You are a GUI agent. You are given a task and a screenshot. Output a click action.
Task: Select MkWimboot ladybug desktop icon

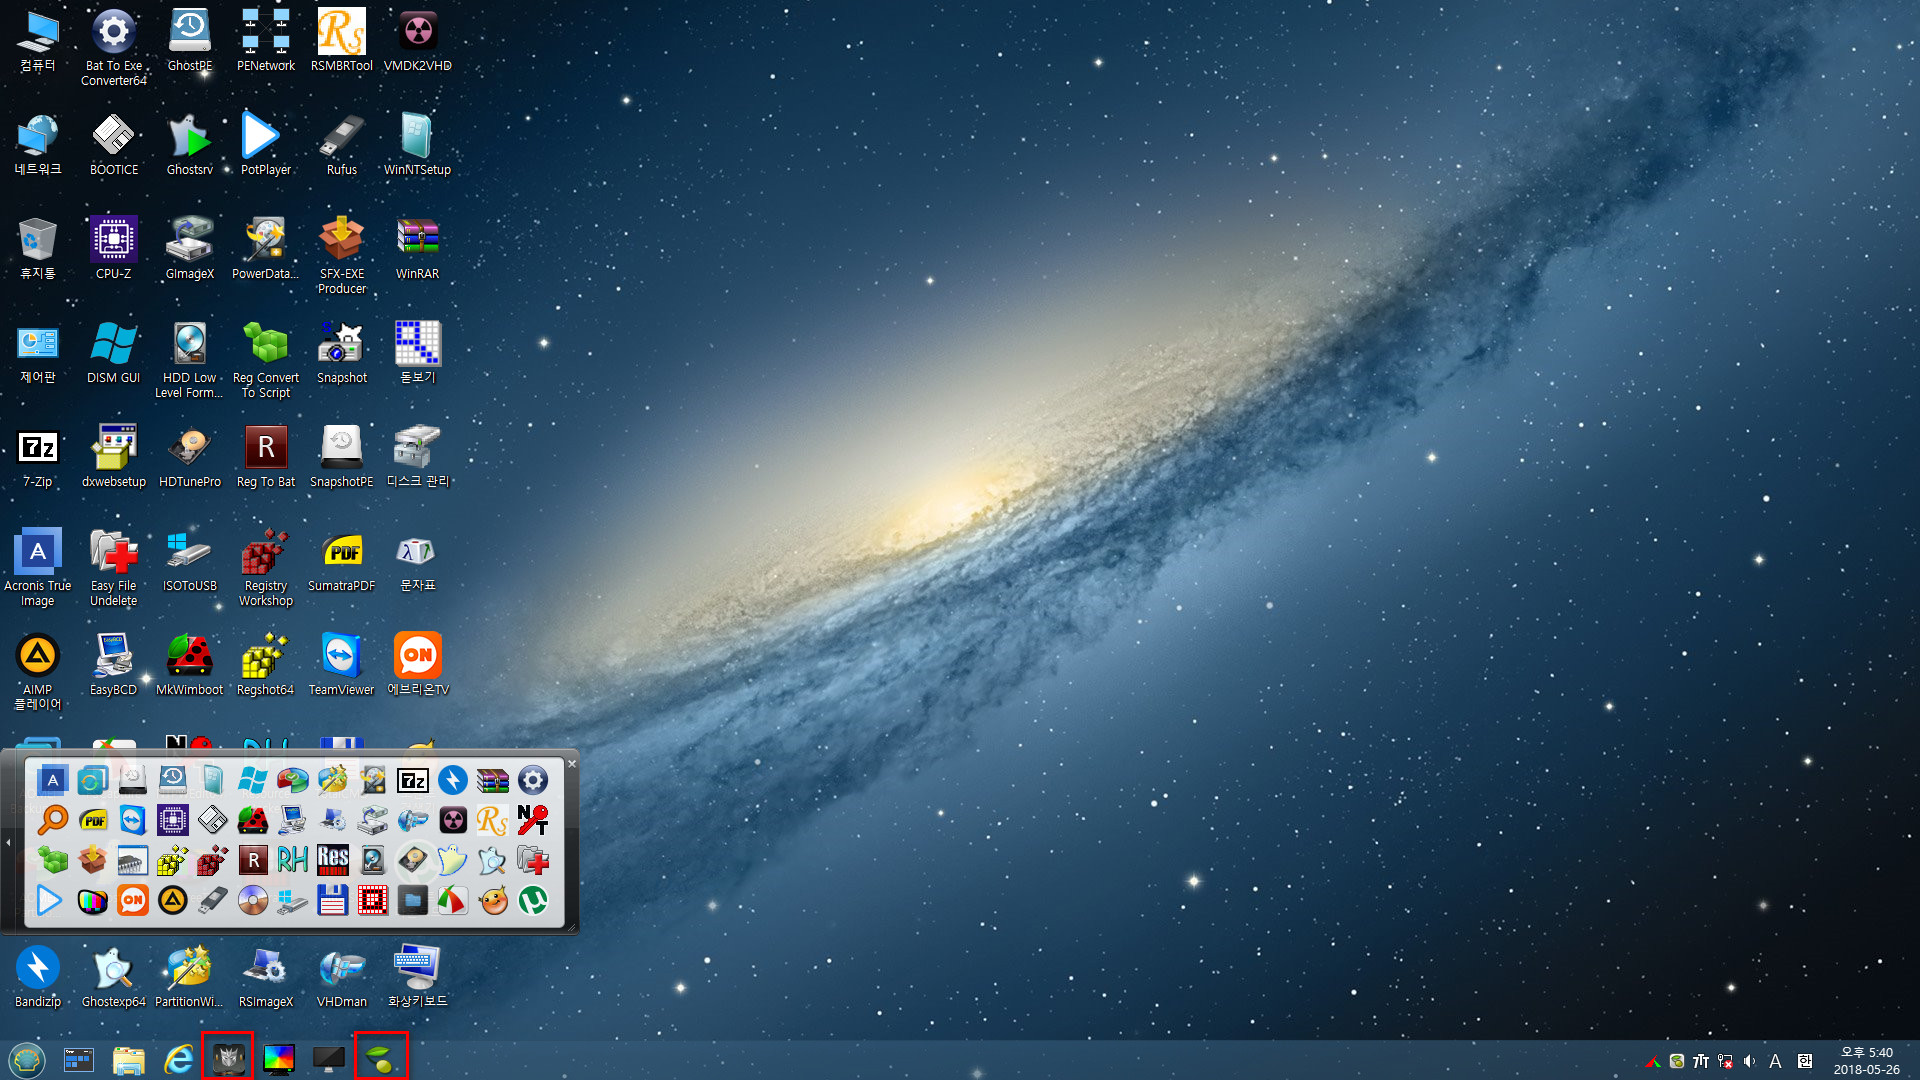point(190,664)
